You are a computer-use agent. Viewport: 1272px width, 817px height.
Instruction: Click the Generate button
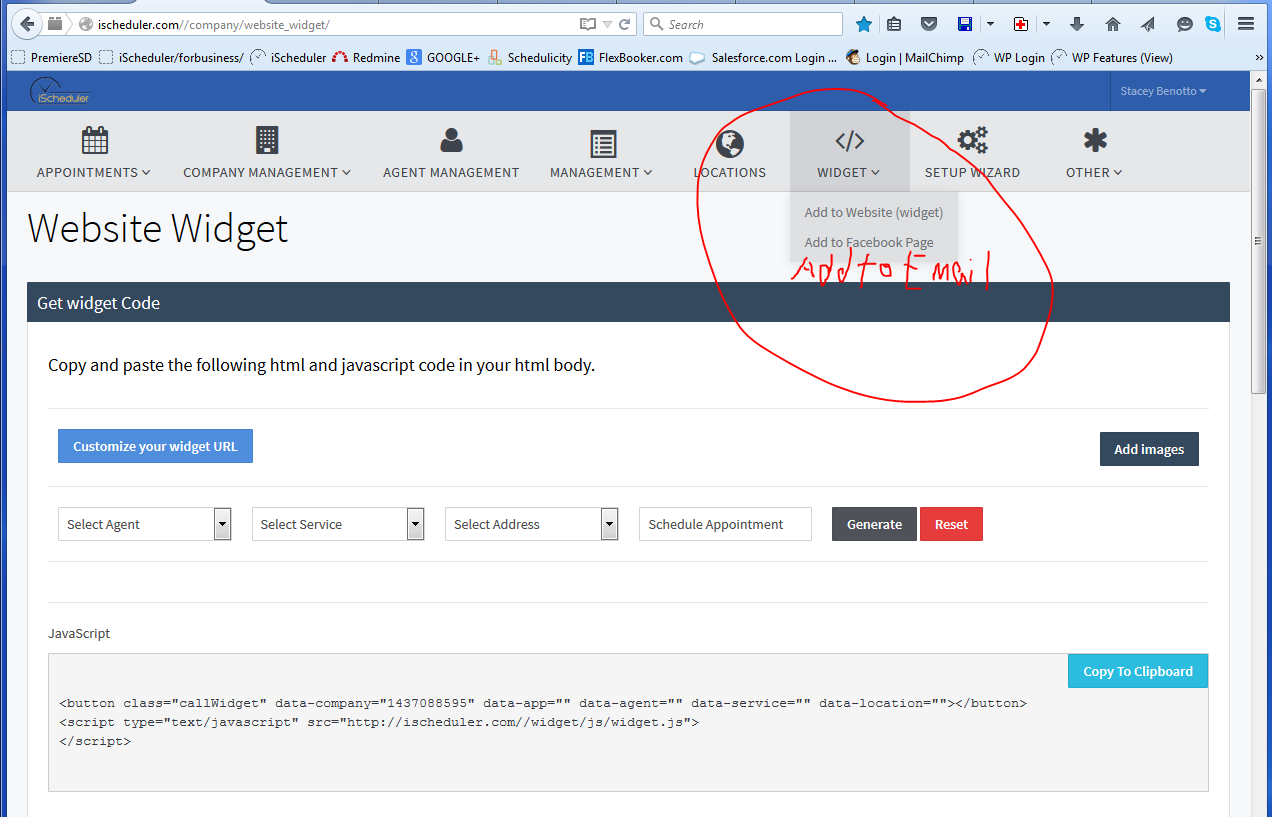pos(874,524)
